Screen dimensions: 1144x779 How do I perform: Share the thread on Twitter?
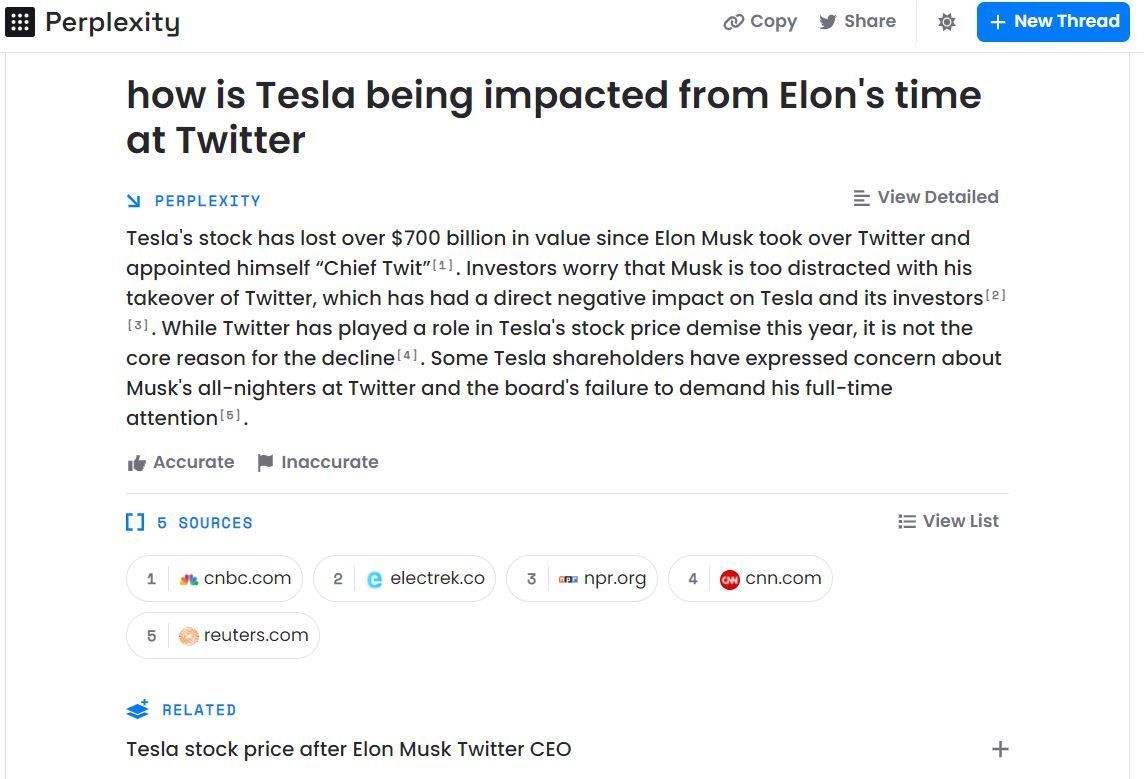coord(857,22)
